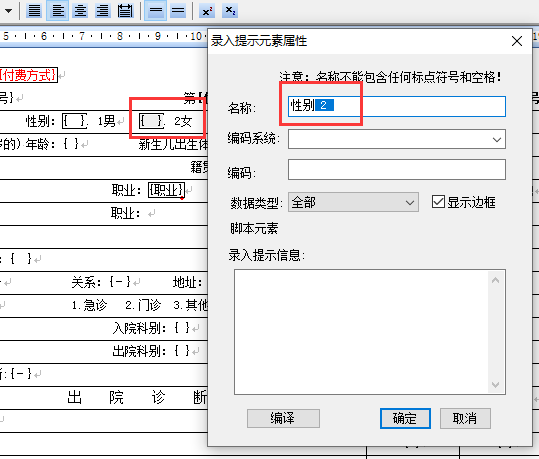Apply left text alignment
Screen dimensions: 539x459
57,11
